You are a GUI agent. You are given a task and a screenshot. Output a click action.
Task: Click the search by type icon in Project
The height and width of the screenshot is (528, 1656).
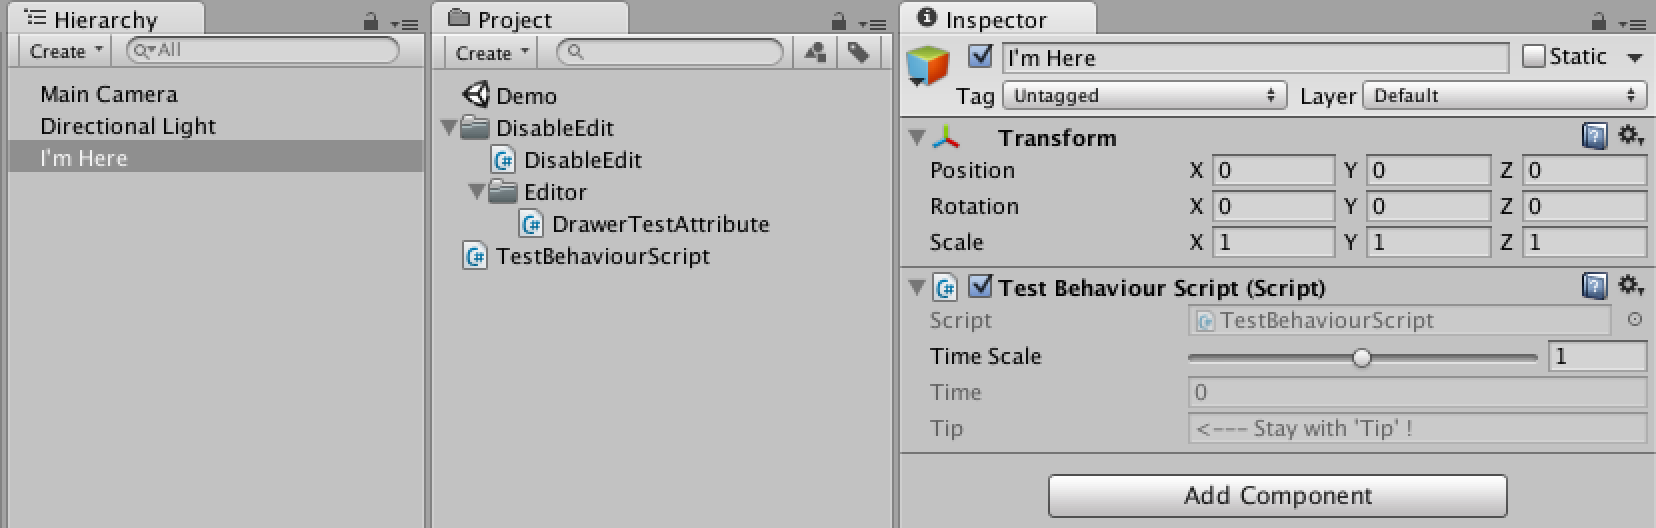point(816,53)
